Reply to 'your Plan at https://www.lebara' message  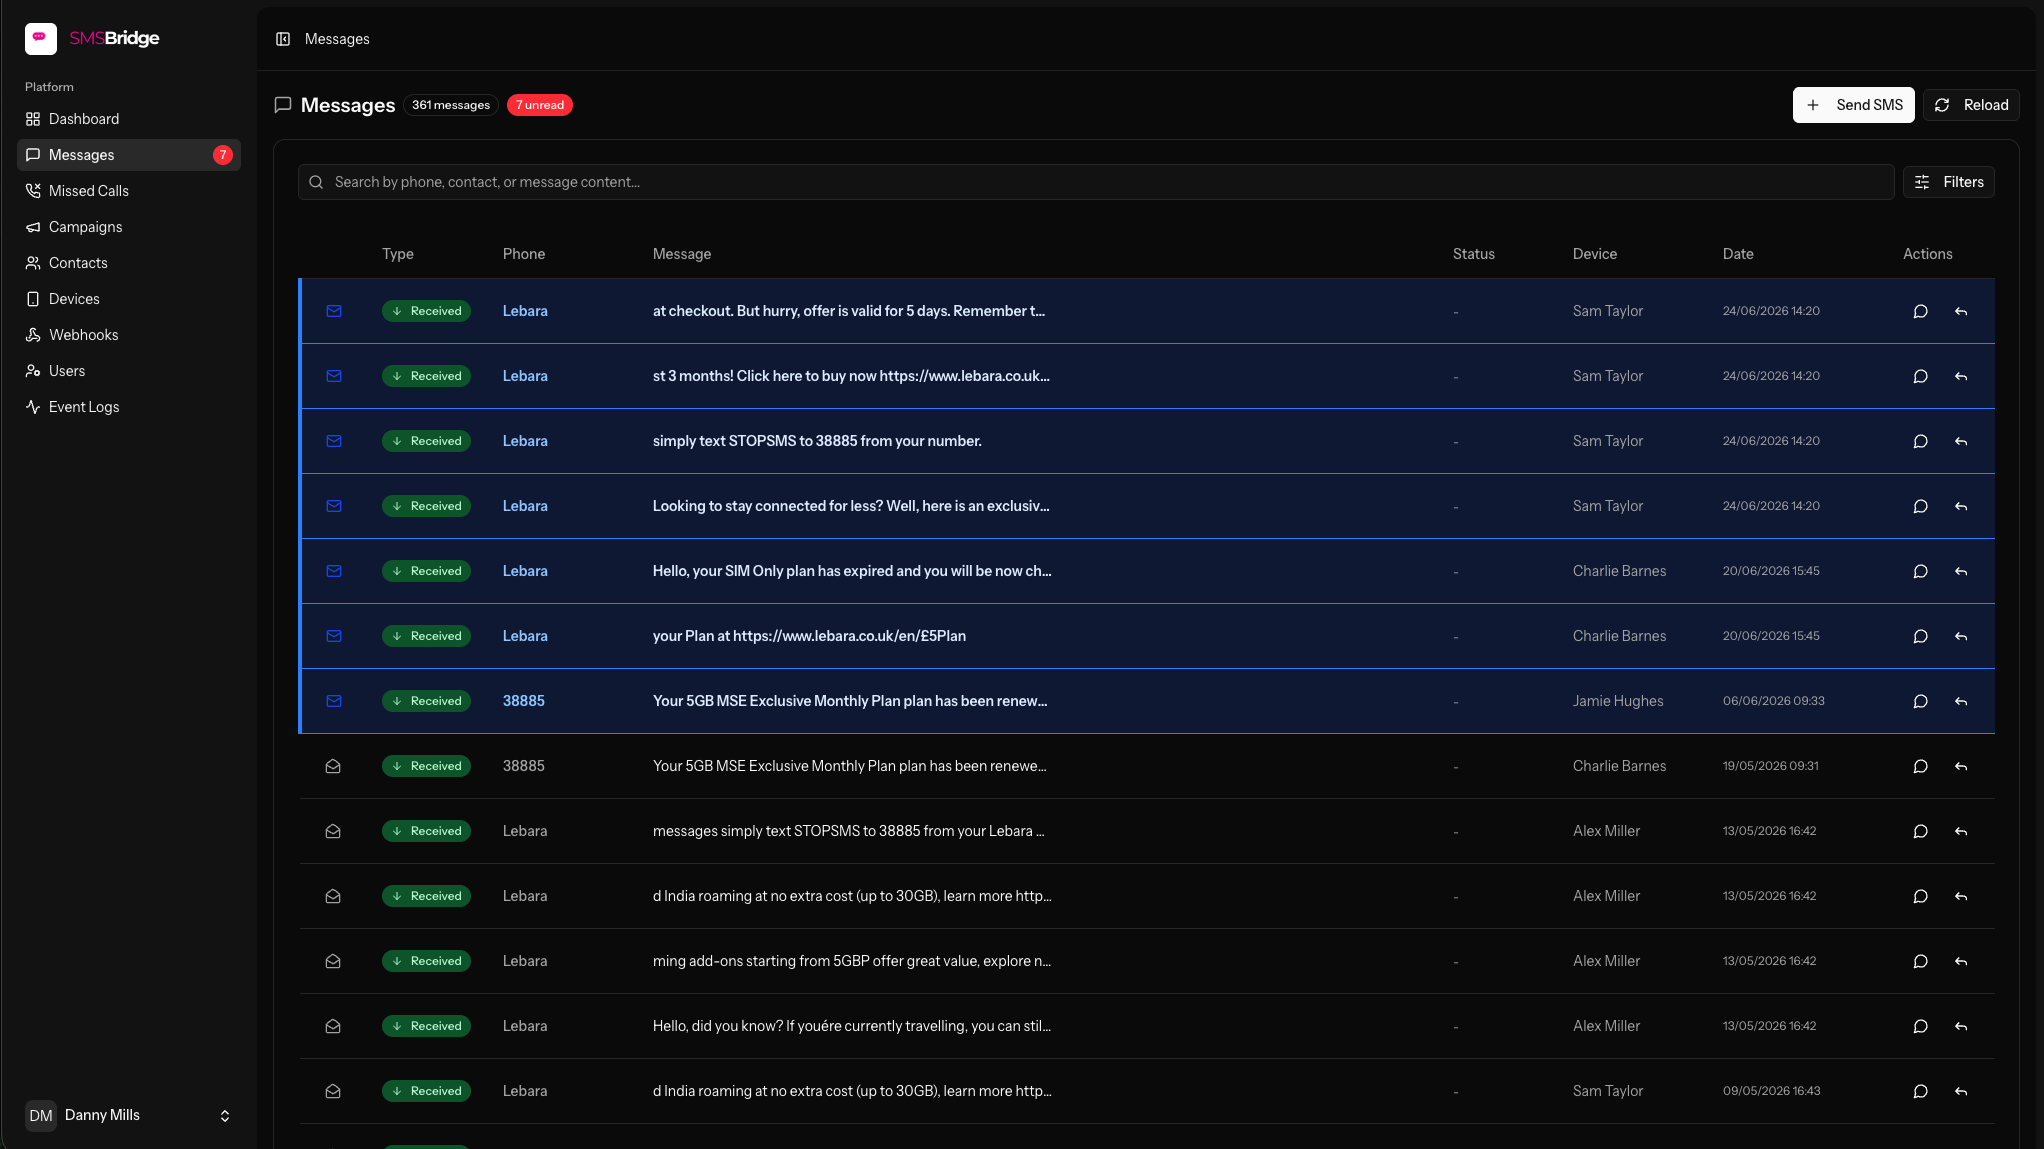coord(1960,636)
